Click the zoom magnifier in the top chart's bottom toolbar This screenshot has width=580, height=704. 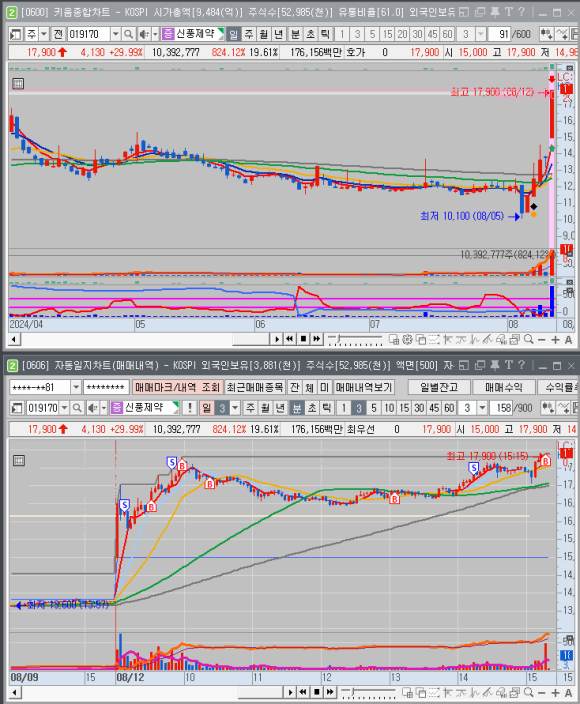(528, 339)
